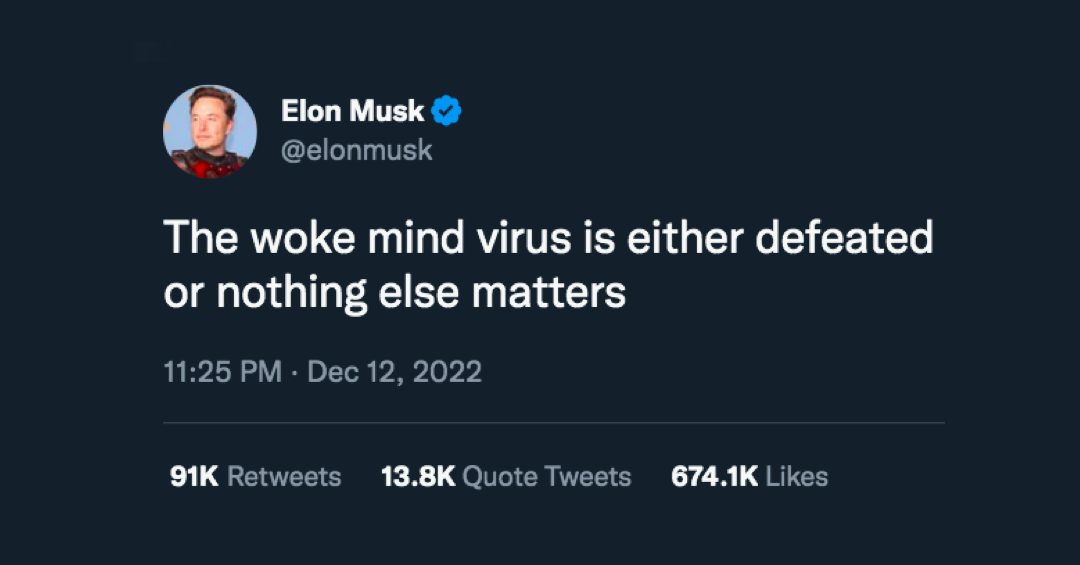This screenshot has width=1080, height=565.
Task: Show the Likes label list
Action: point(797,477)
